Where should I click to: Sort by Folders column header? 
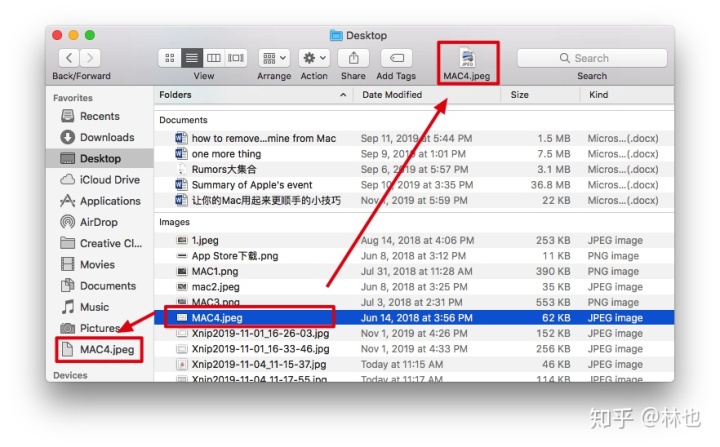pos(253,95)
